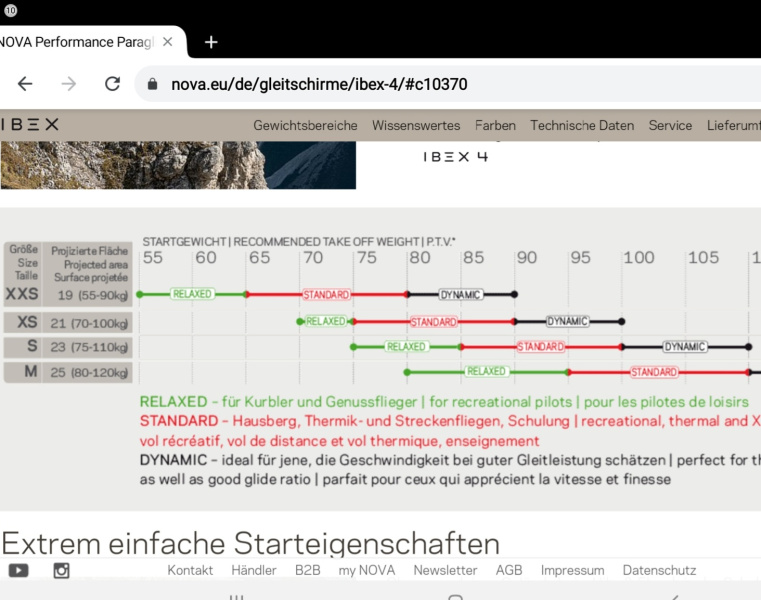Click the XXS size row label
This screenshot has height=600, width=761.
coord(22,294)
